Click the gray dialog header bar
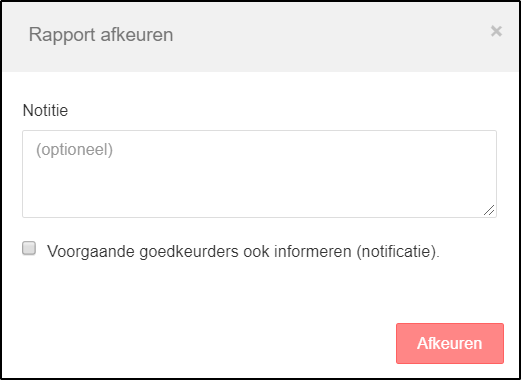Screen dimensions: 521x380 click(260, 37)
